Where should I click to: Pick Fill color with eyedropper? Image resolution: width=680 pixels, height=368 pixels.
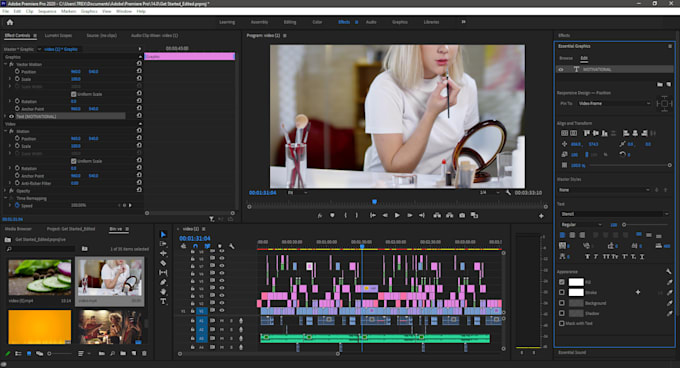click(x=670, y=282)
